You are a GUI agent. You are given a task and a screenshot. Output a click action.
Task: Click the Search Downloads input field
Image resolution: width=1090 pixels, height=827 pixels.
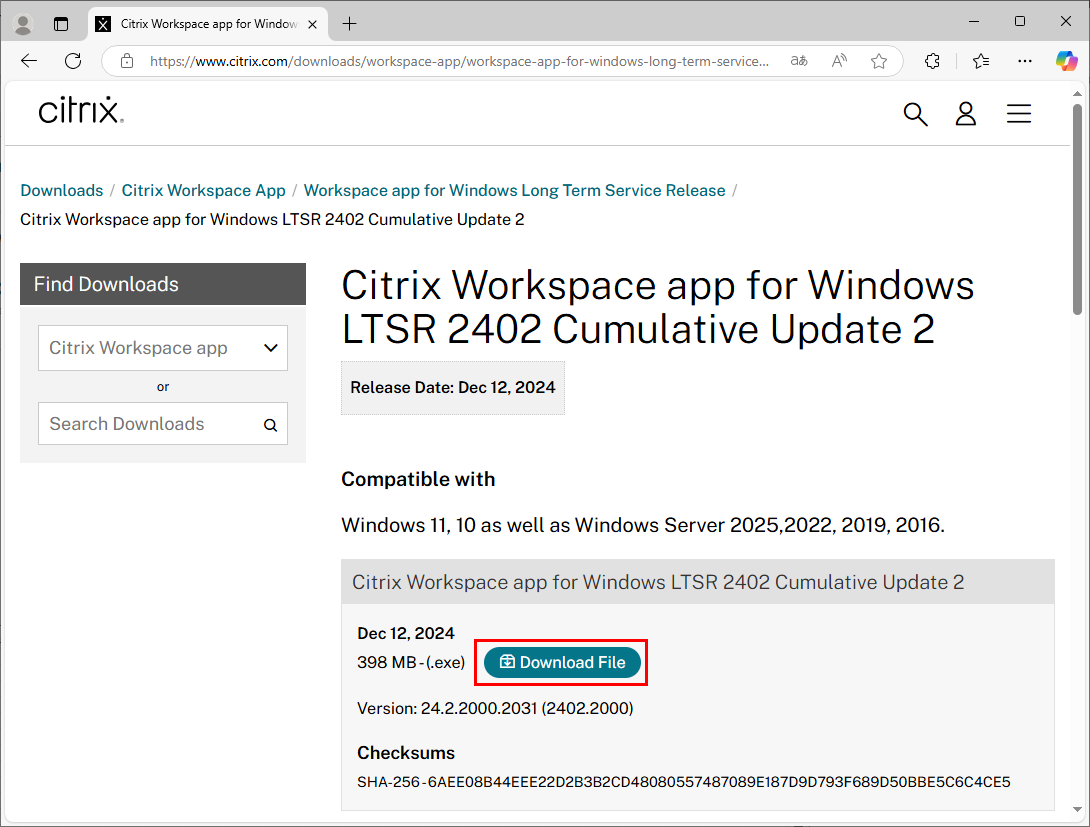[150, 424]
